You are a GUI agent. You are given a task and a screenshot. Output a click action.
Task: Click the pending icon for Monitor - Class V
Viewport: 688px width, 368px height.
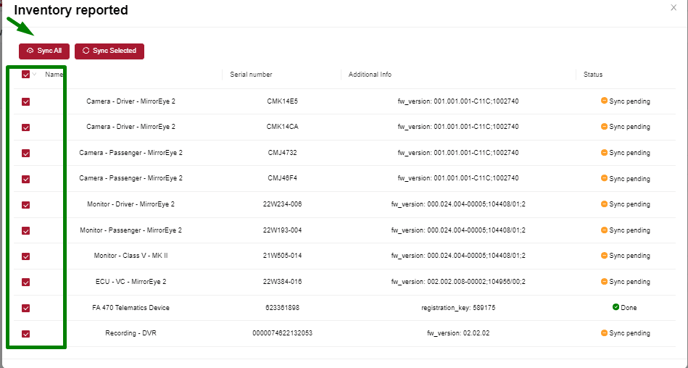coord(604,255)
